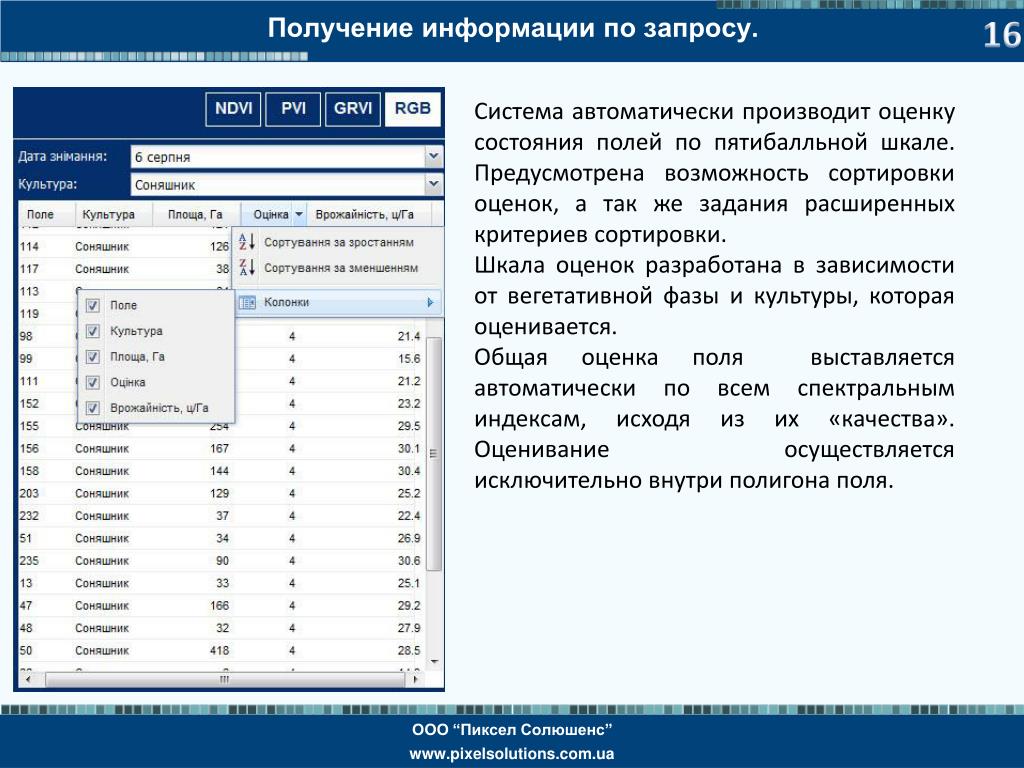Viewport: 1024px width, 768px height.
Task: Uncheck the 'Поле' column checkbox
Action: tap(93, 305)
